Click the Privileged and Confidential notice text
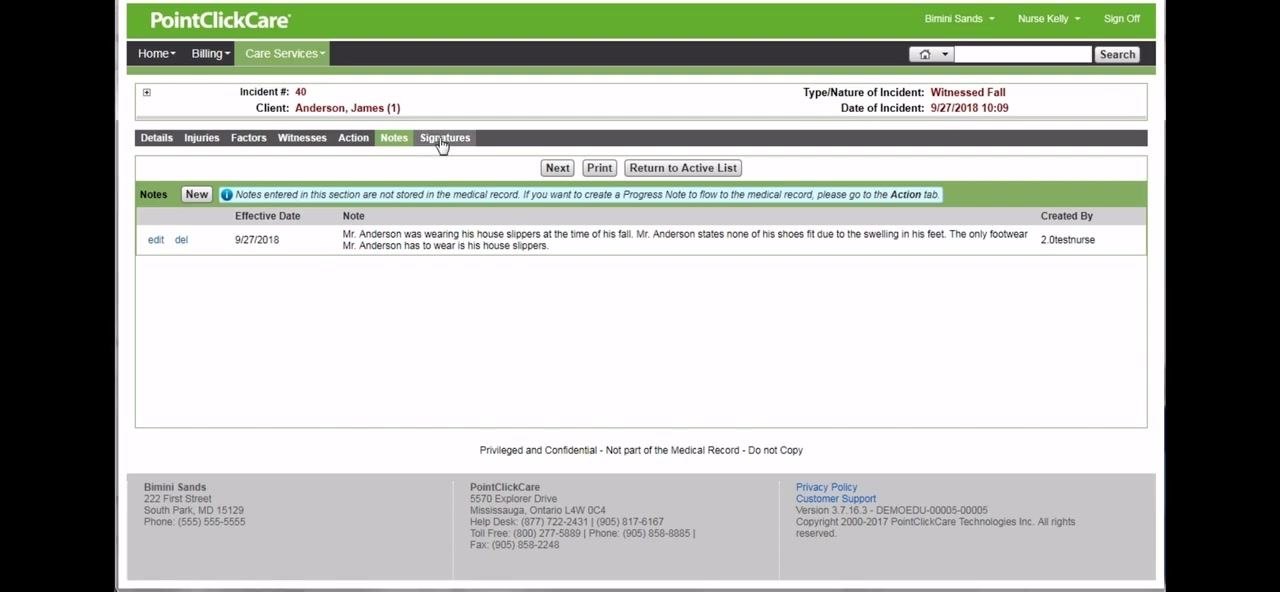Viewport: 1280px width, 592px height. (641, 450)
